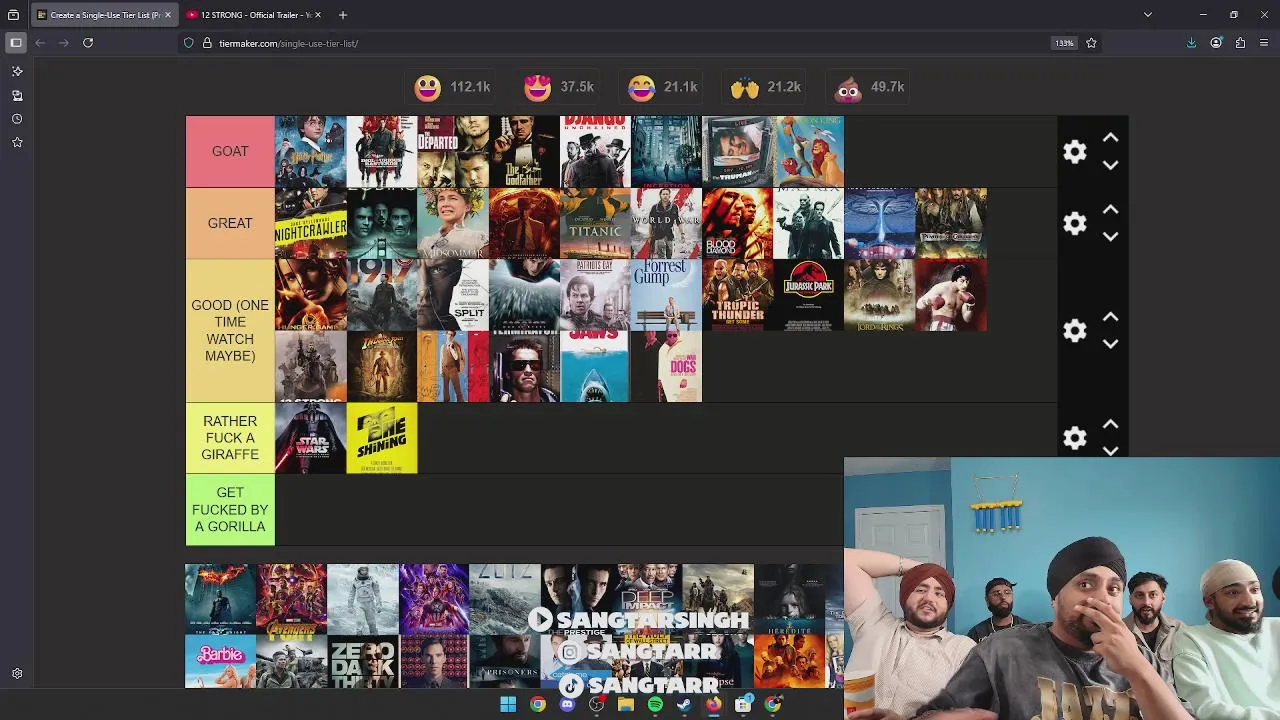Toggle the browser sidebar button
Viewport: 1280px width, 720px height.
pyautogui.click(x=16, y=43)
